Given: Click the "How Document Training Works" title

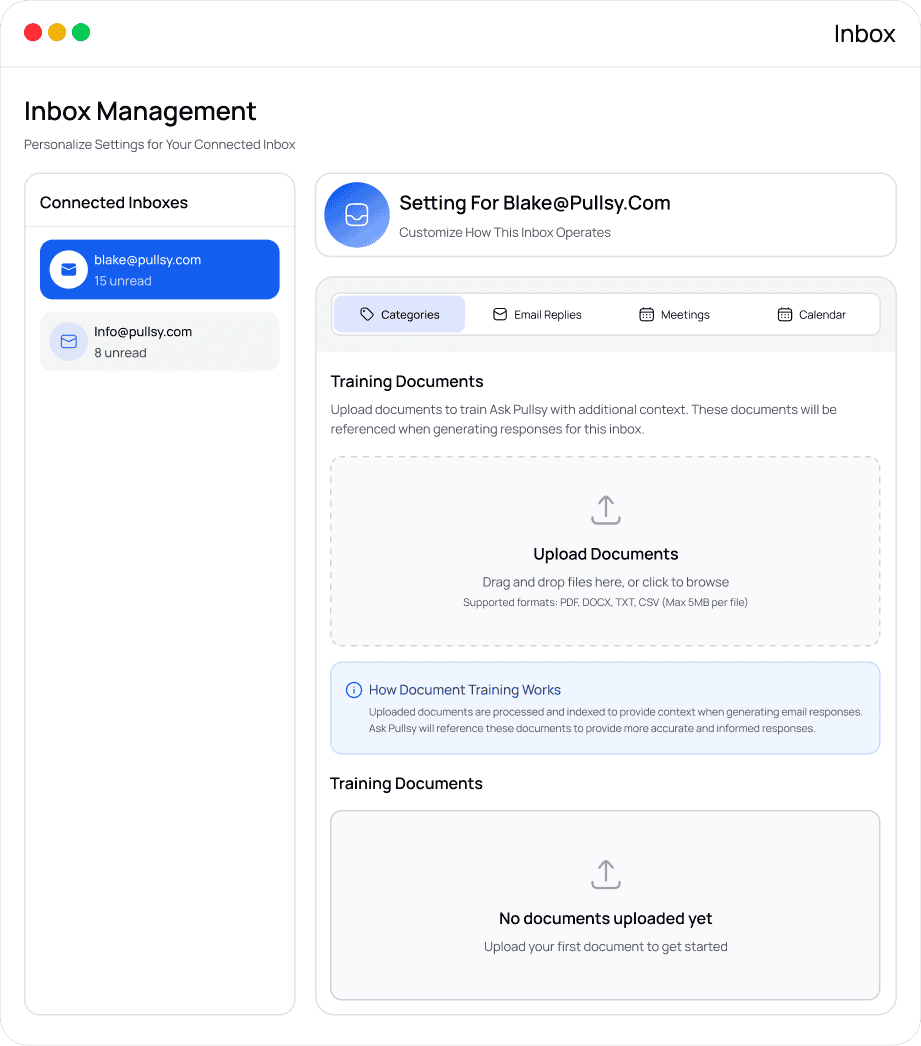Looking at the screenshot, I should (x=465, y=690).
